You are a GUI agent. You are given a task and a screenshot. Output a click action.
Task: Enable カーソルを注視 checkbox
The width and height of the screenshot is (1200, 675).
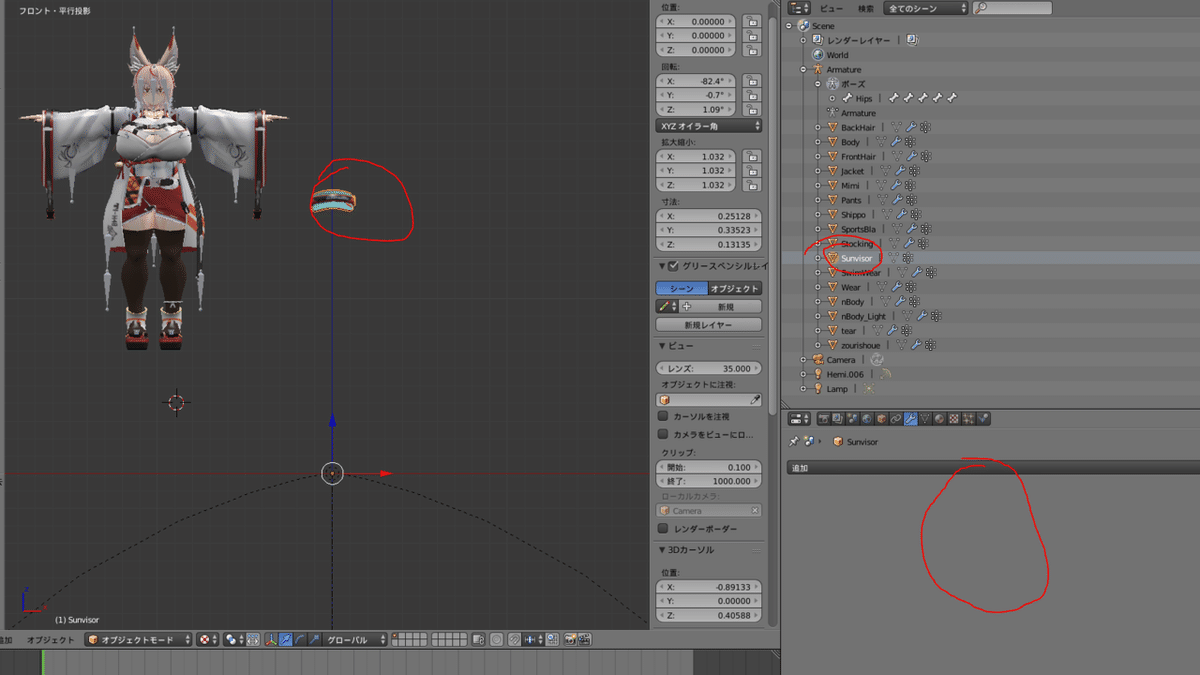pyautogui.click(x=663, y=416)
